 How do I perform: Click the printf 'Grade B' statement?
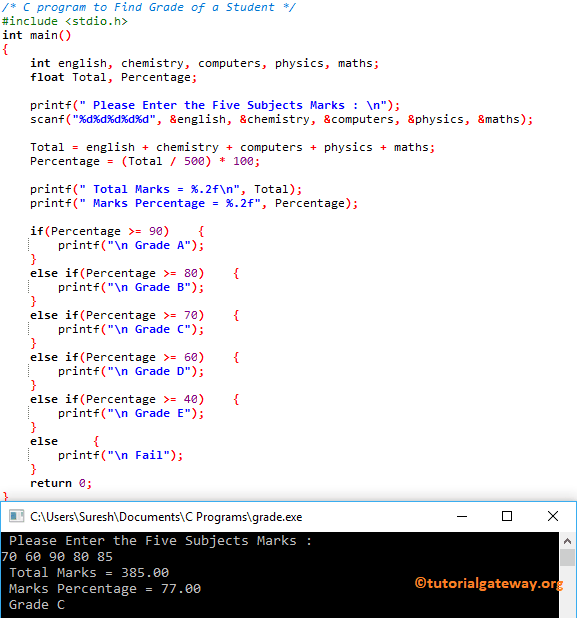[131, 287]
